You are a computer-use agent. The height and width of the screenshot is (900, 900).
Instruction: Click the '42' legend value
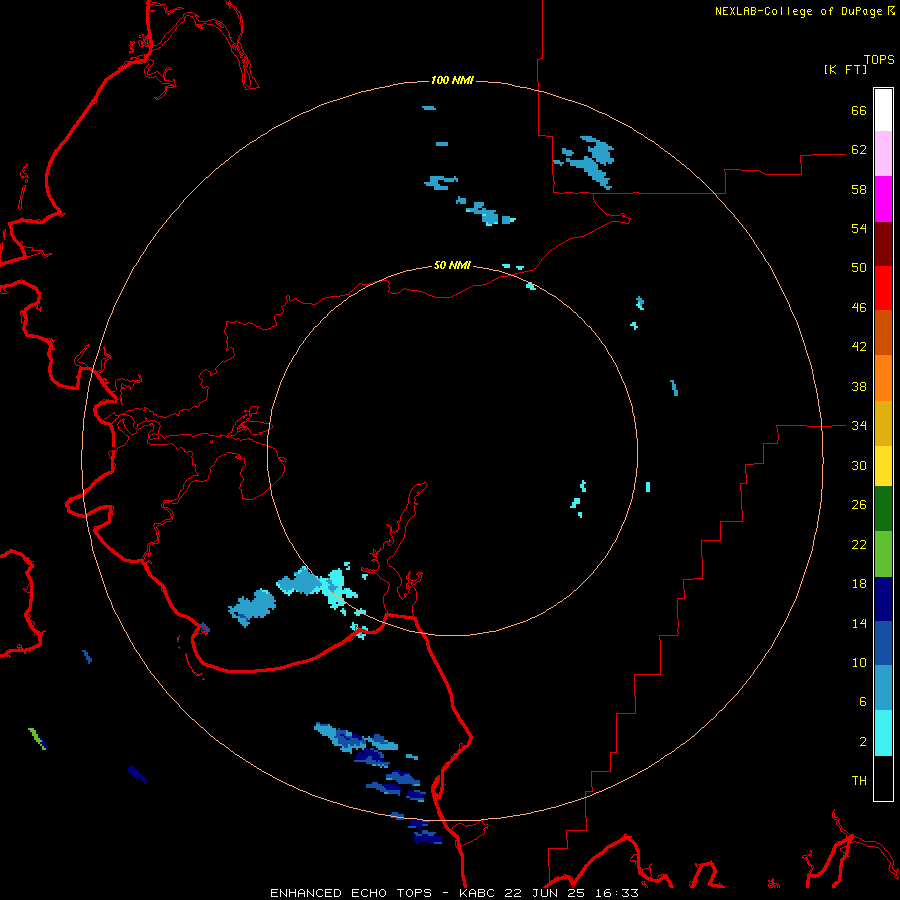[x=859, y=347]
